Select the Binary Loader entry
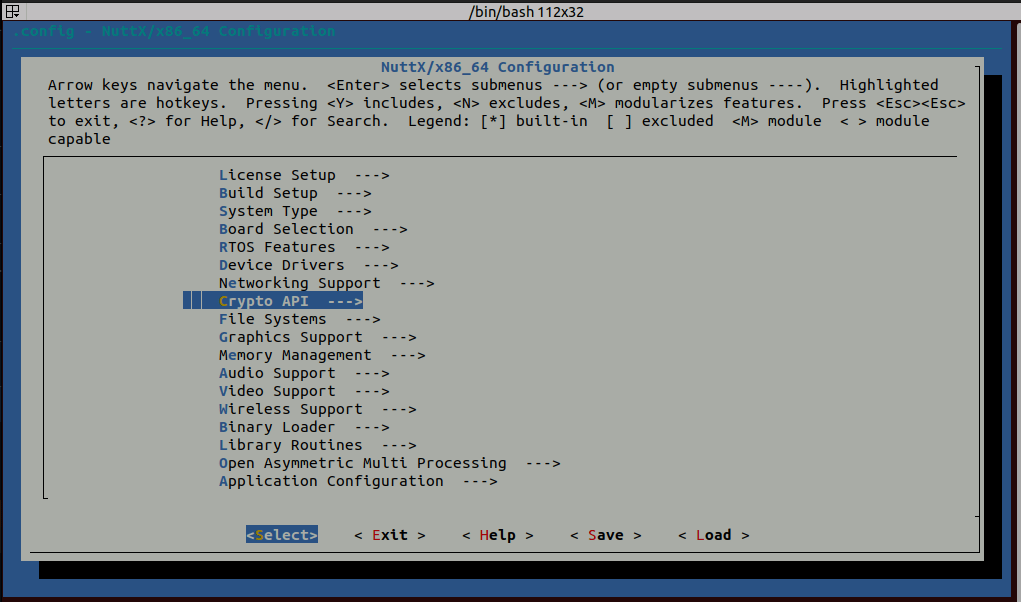This screenshot has height=602, width=1021. pyautogui.click(x=277, y=426)
